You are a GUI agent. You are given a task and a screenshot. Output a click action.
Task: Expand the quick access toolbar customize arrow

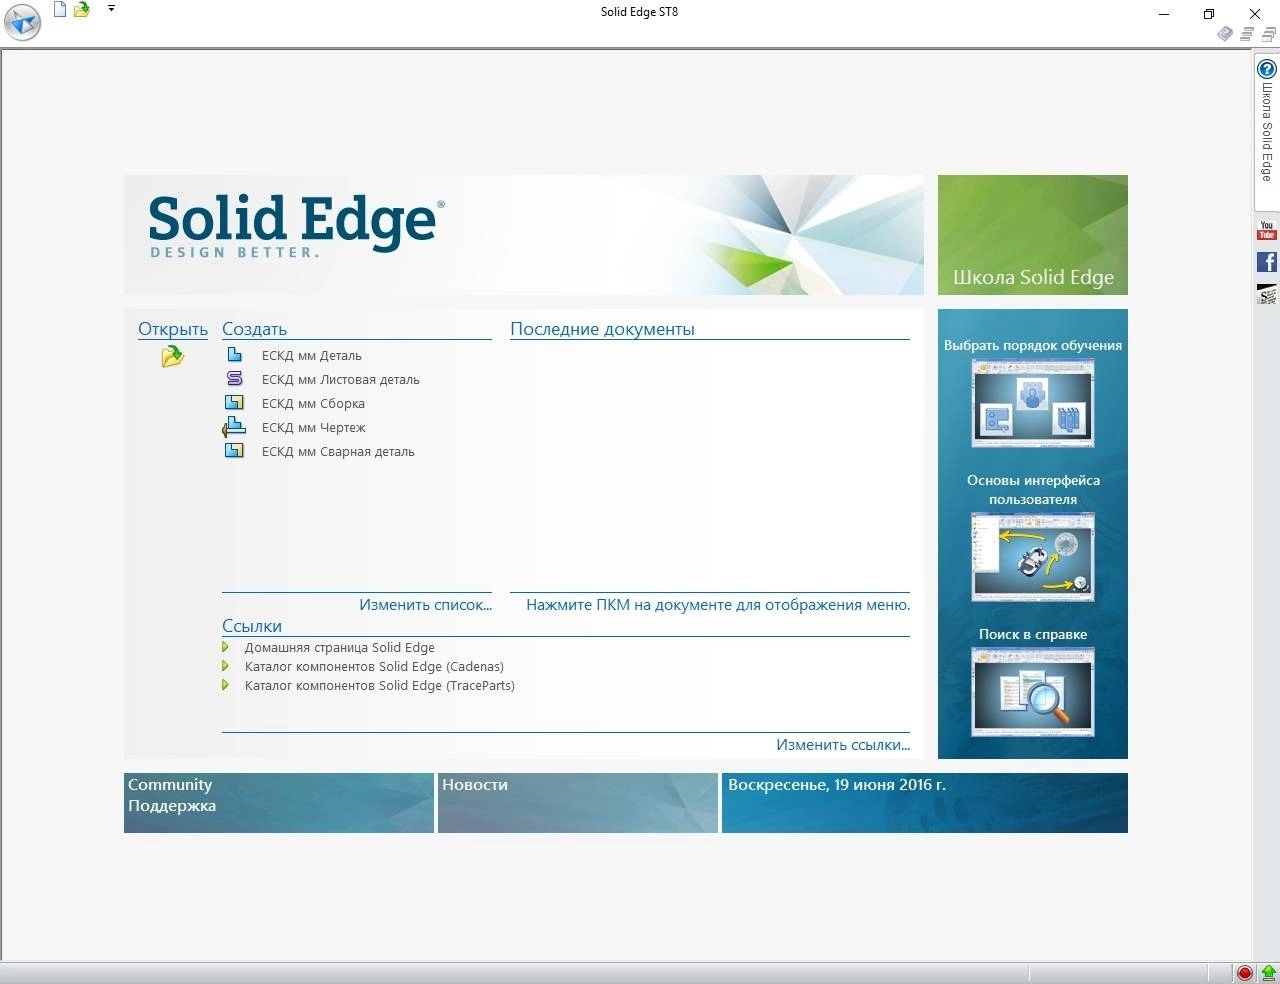point(111,8)
